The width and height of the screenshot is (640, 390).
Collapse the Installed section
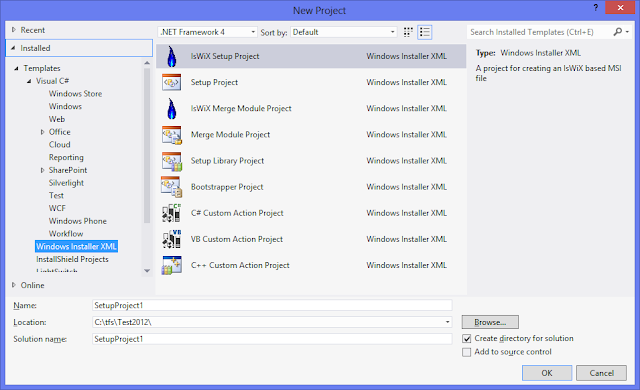[13, 48]
